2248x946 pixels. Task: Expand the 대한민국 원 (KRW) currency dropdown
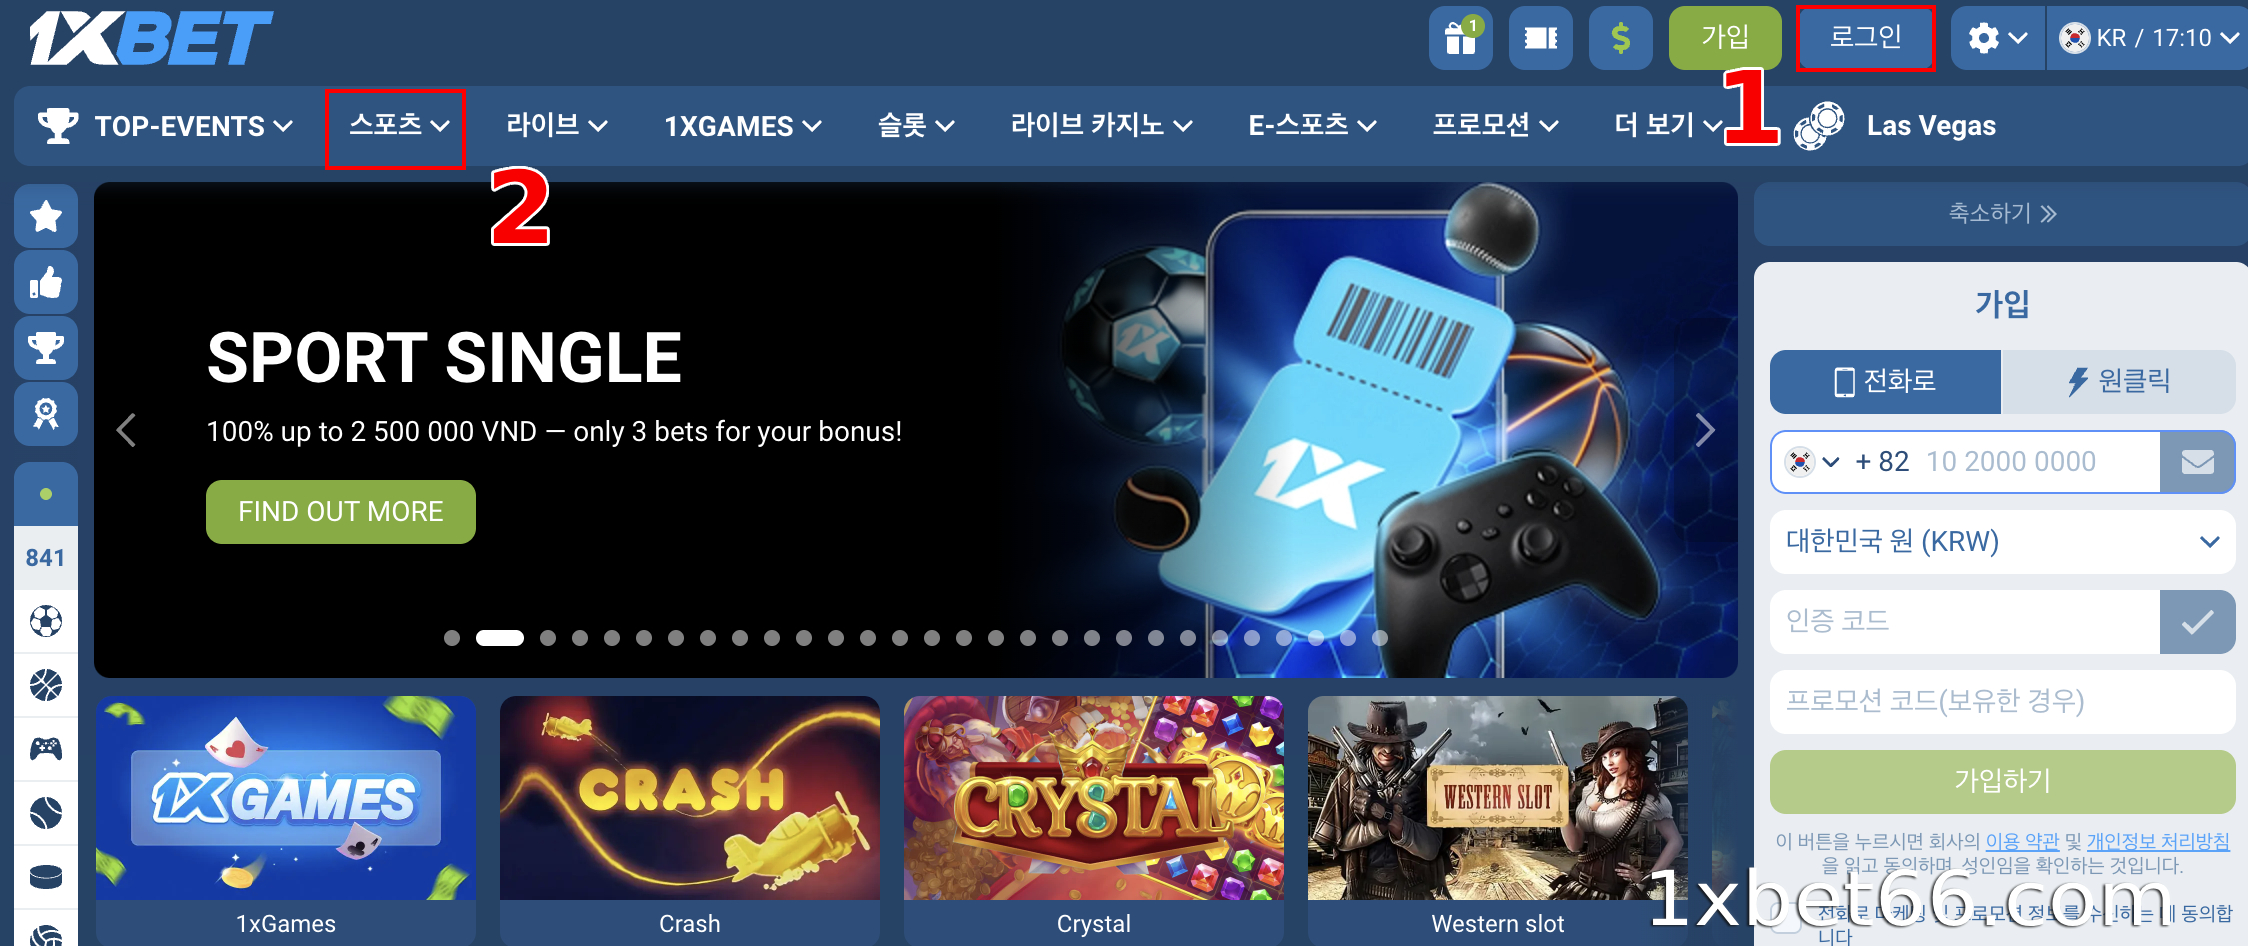click(2002, 542)
